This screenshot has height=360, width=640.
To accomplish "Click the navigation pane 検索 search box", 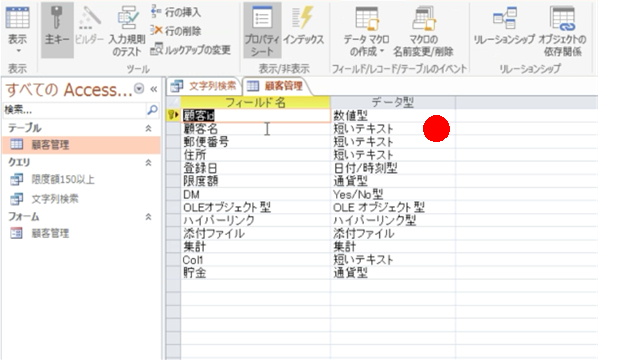I will 74,110.
